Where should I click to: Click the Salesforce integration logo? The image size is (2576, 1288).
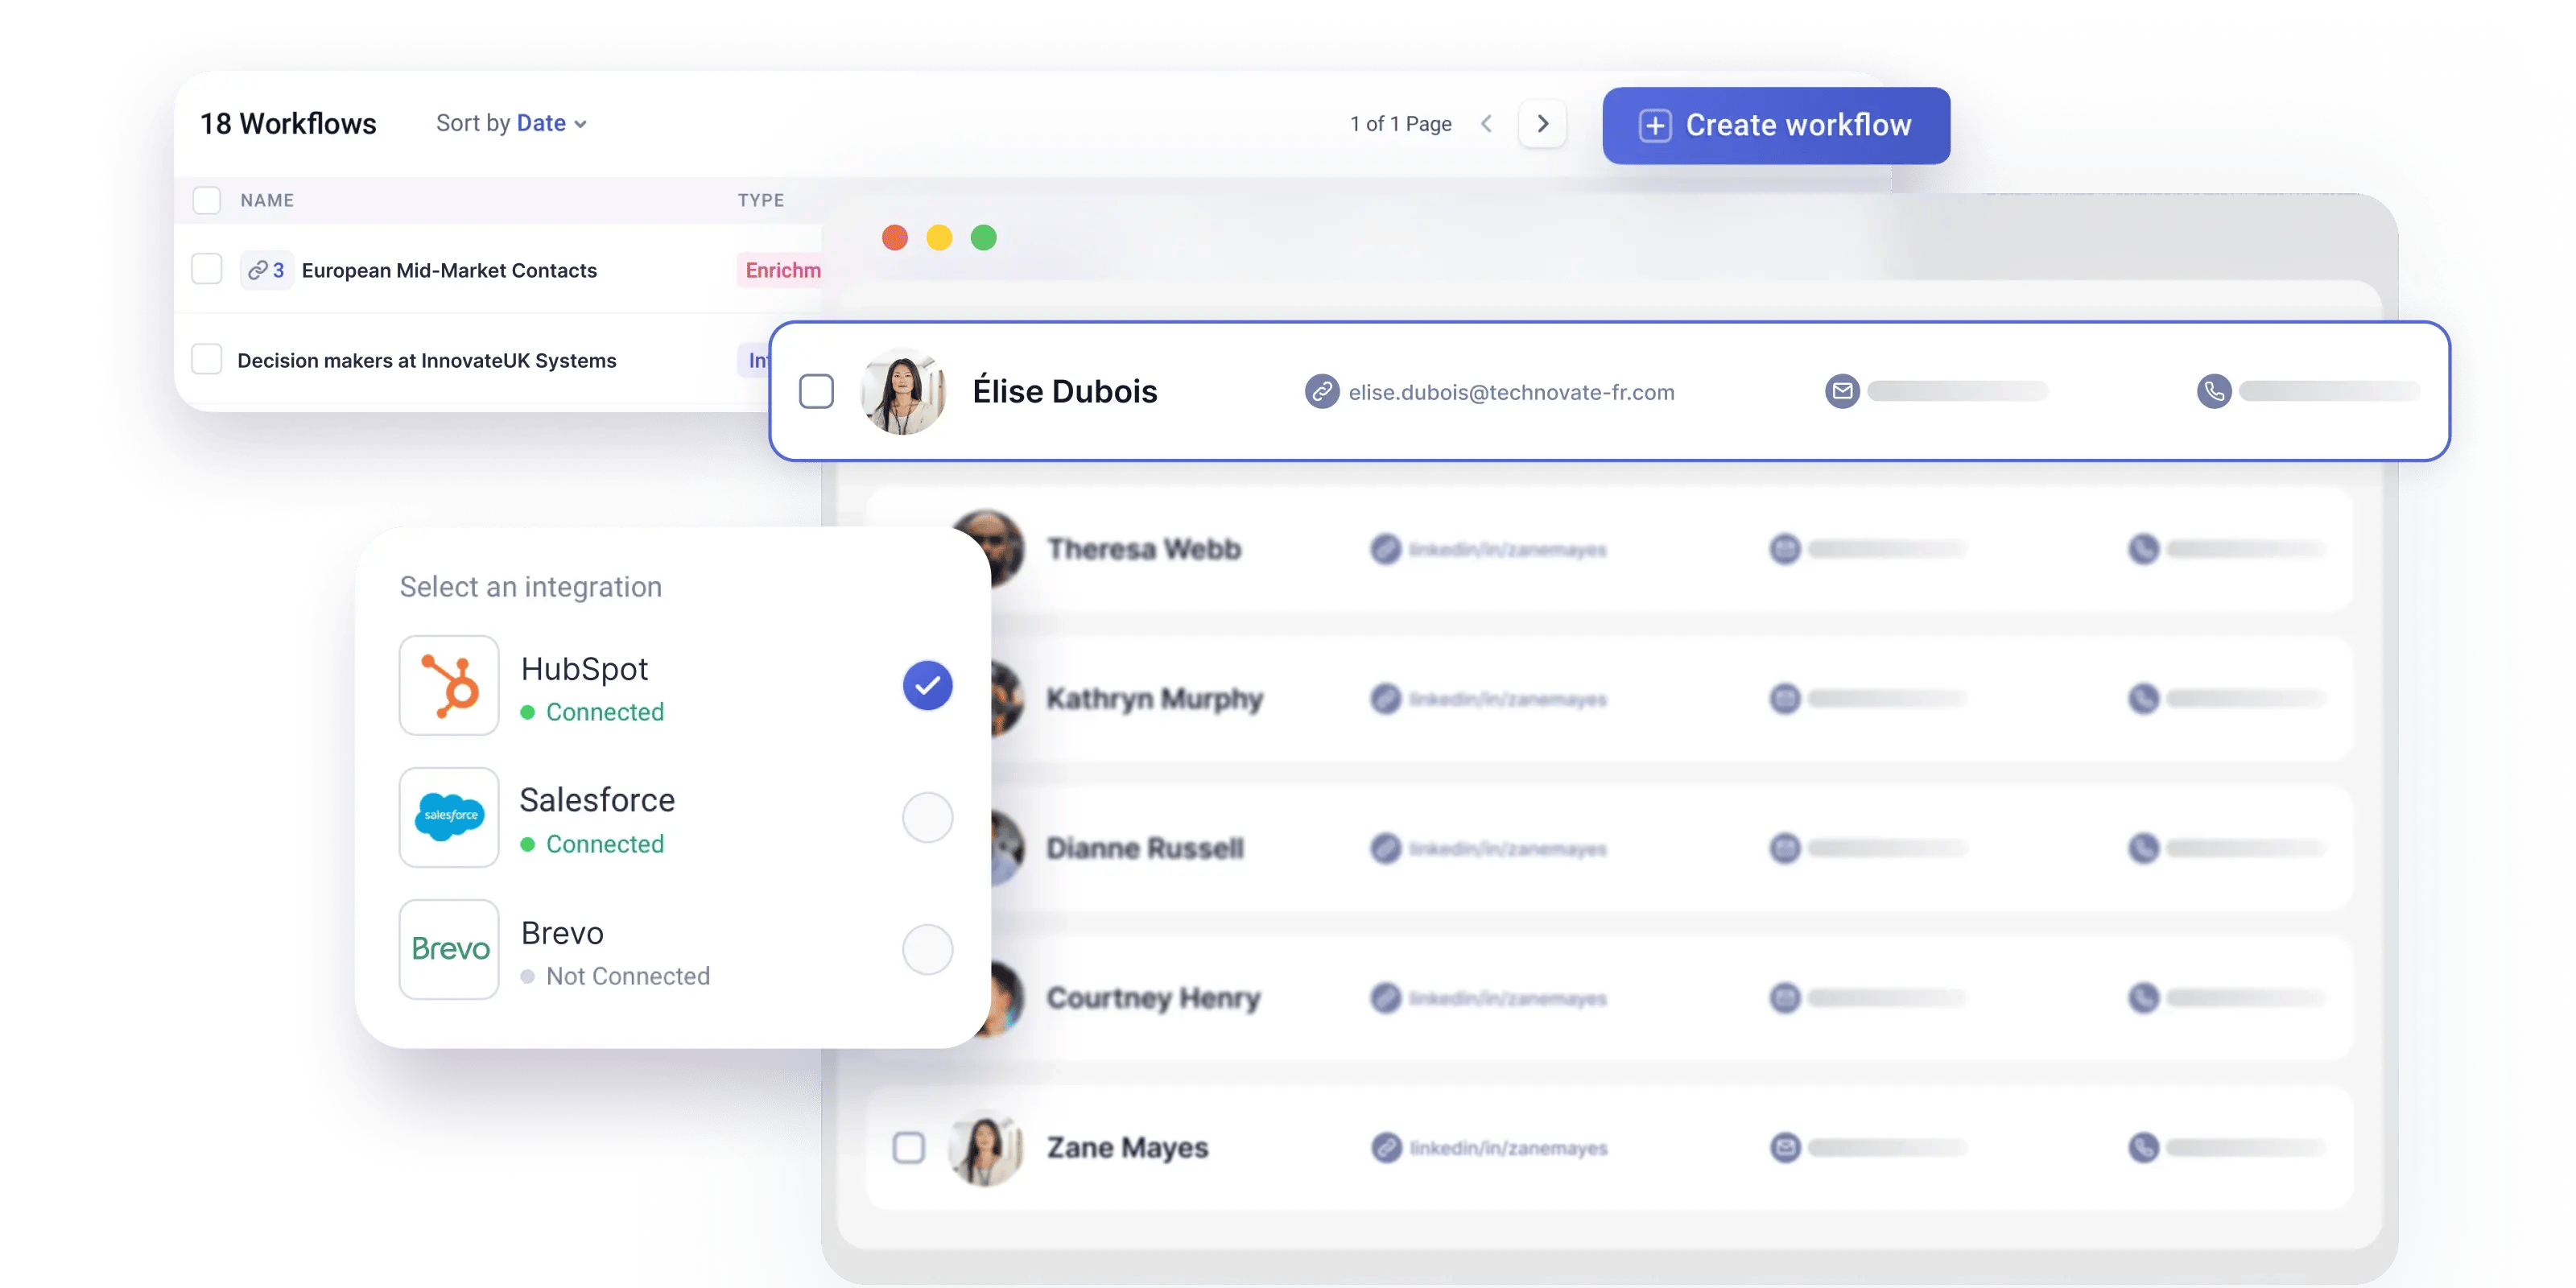[x=448, y=817]
